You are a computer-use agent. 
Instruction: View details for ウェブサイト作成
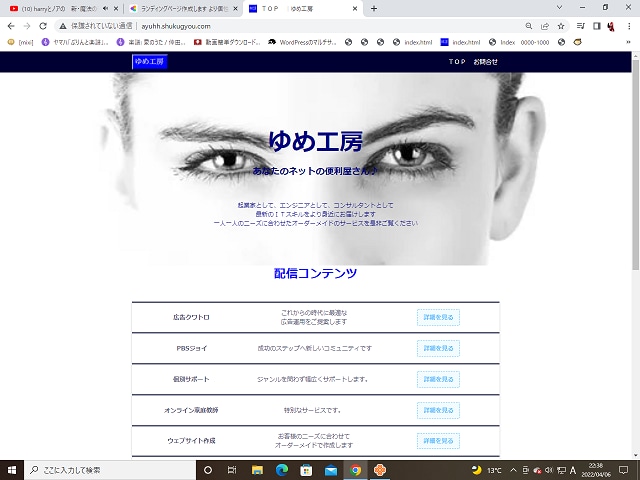coord(438,441)
